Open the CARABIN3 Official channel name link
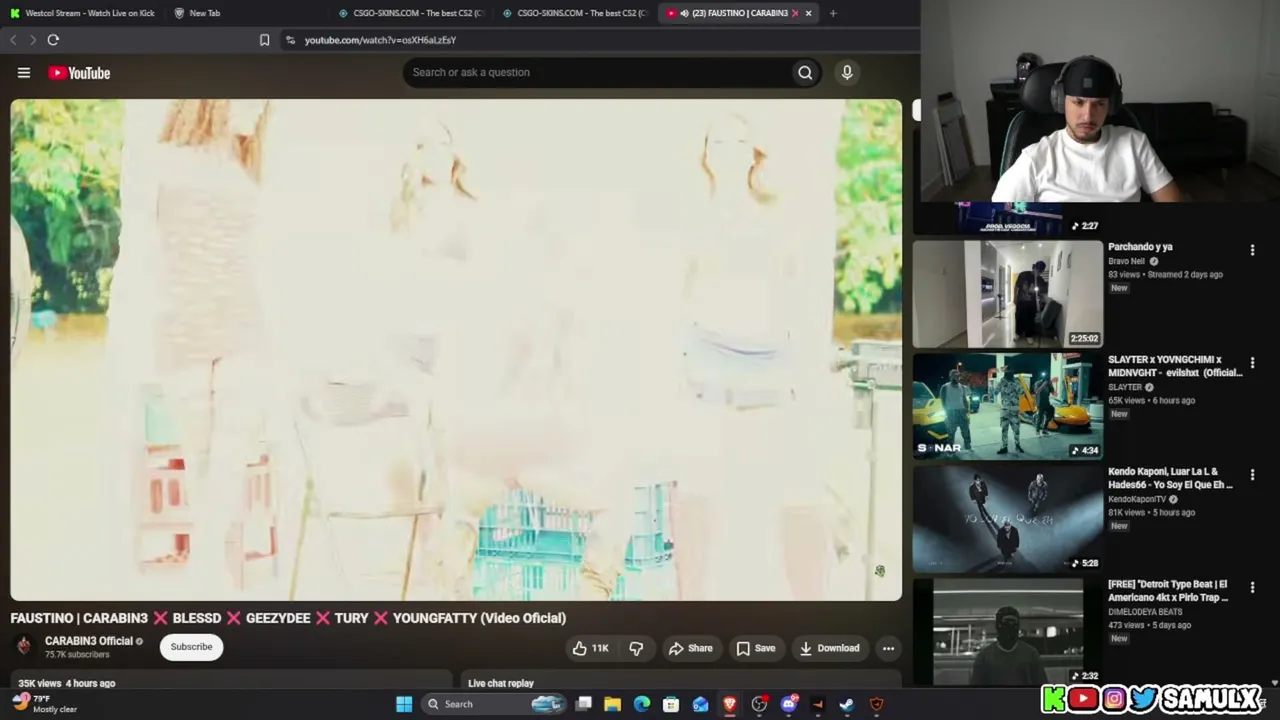 [x=89, y=641]
